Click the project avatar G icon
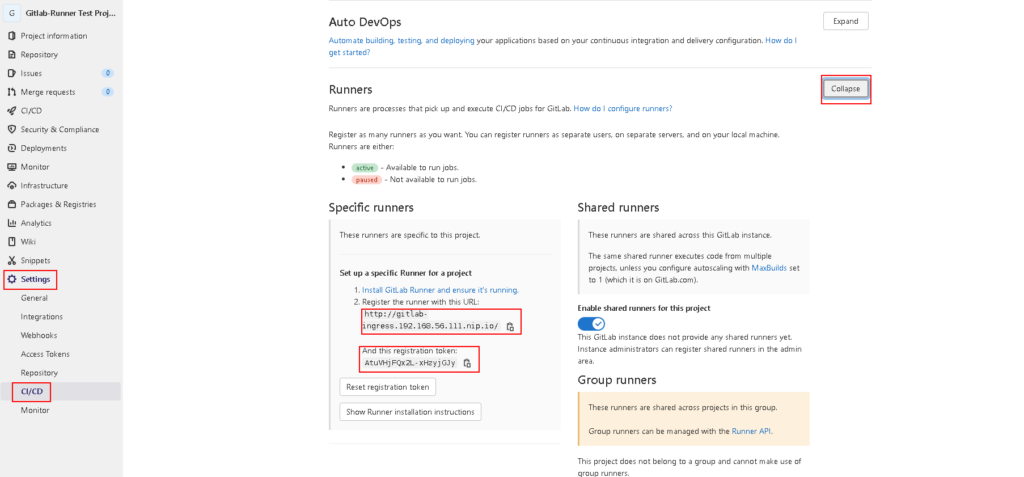Screen dimensions: 1024x477 coord(12,13)
